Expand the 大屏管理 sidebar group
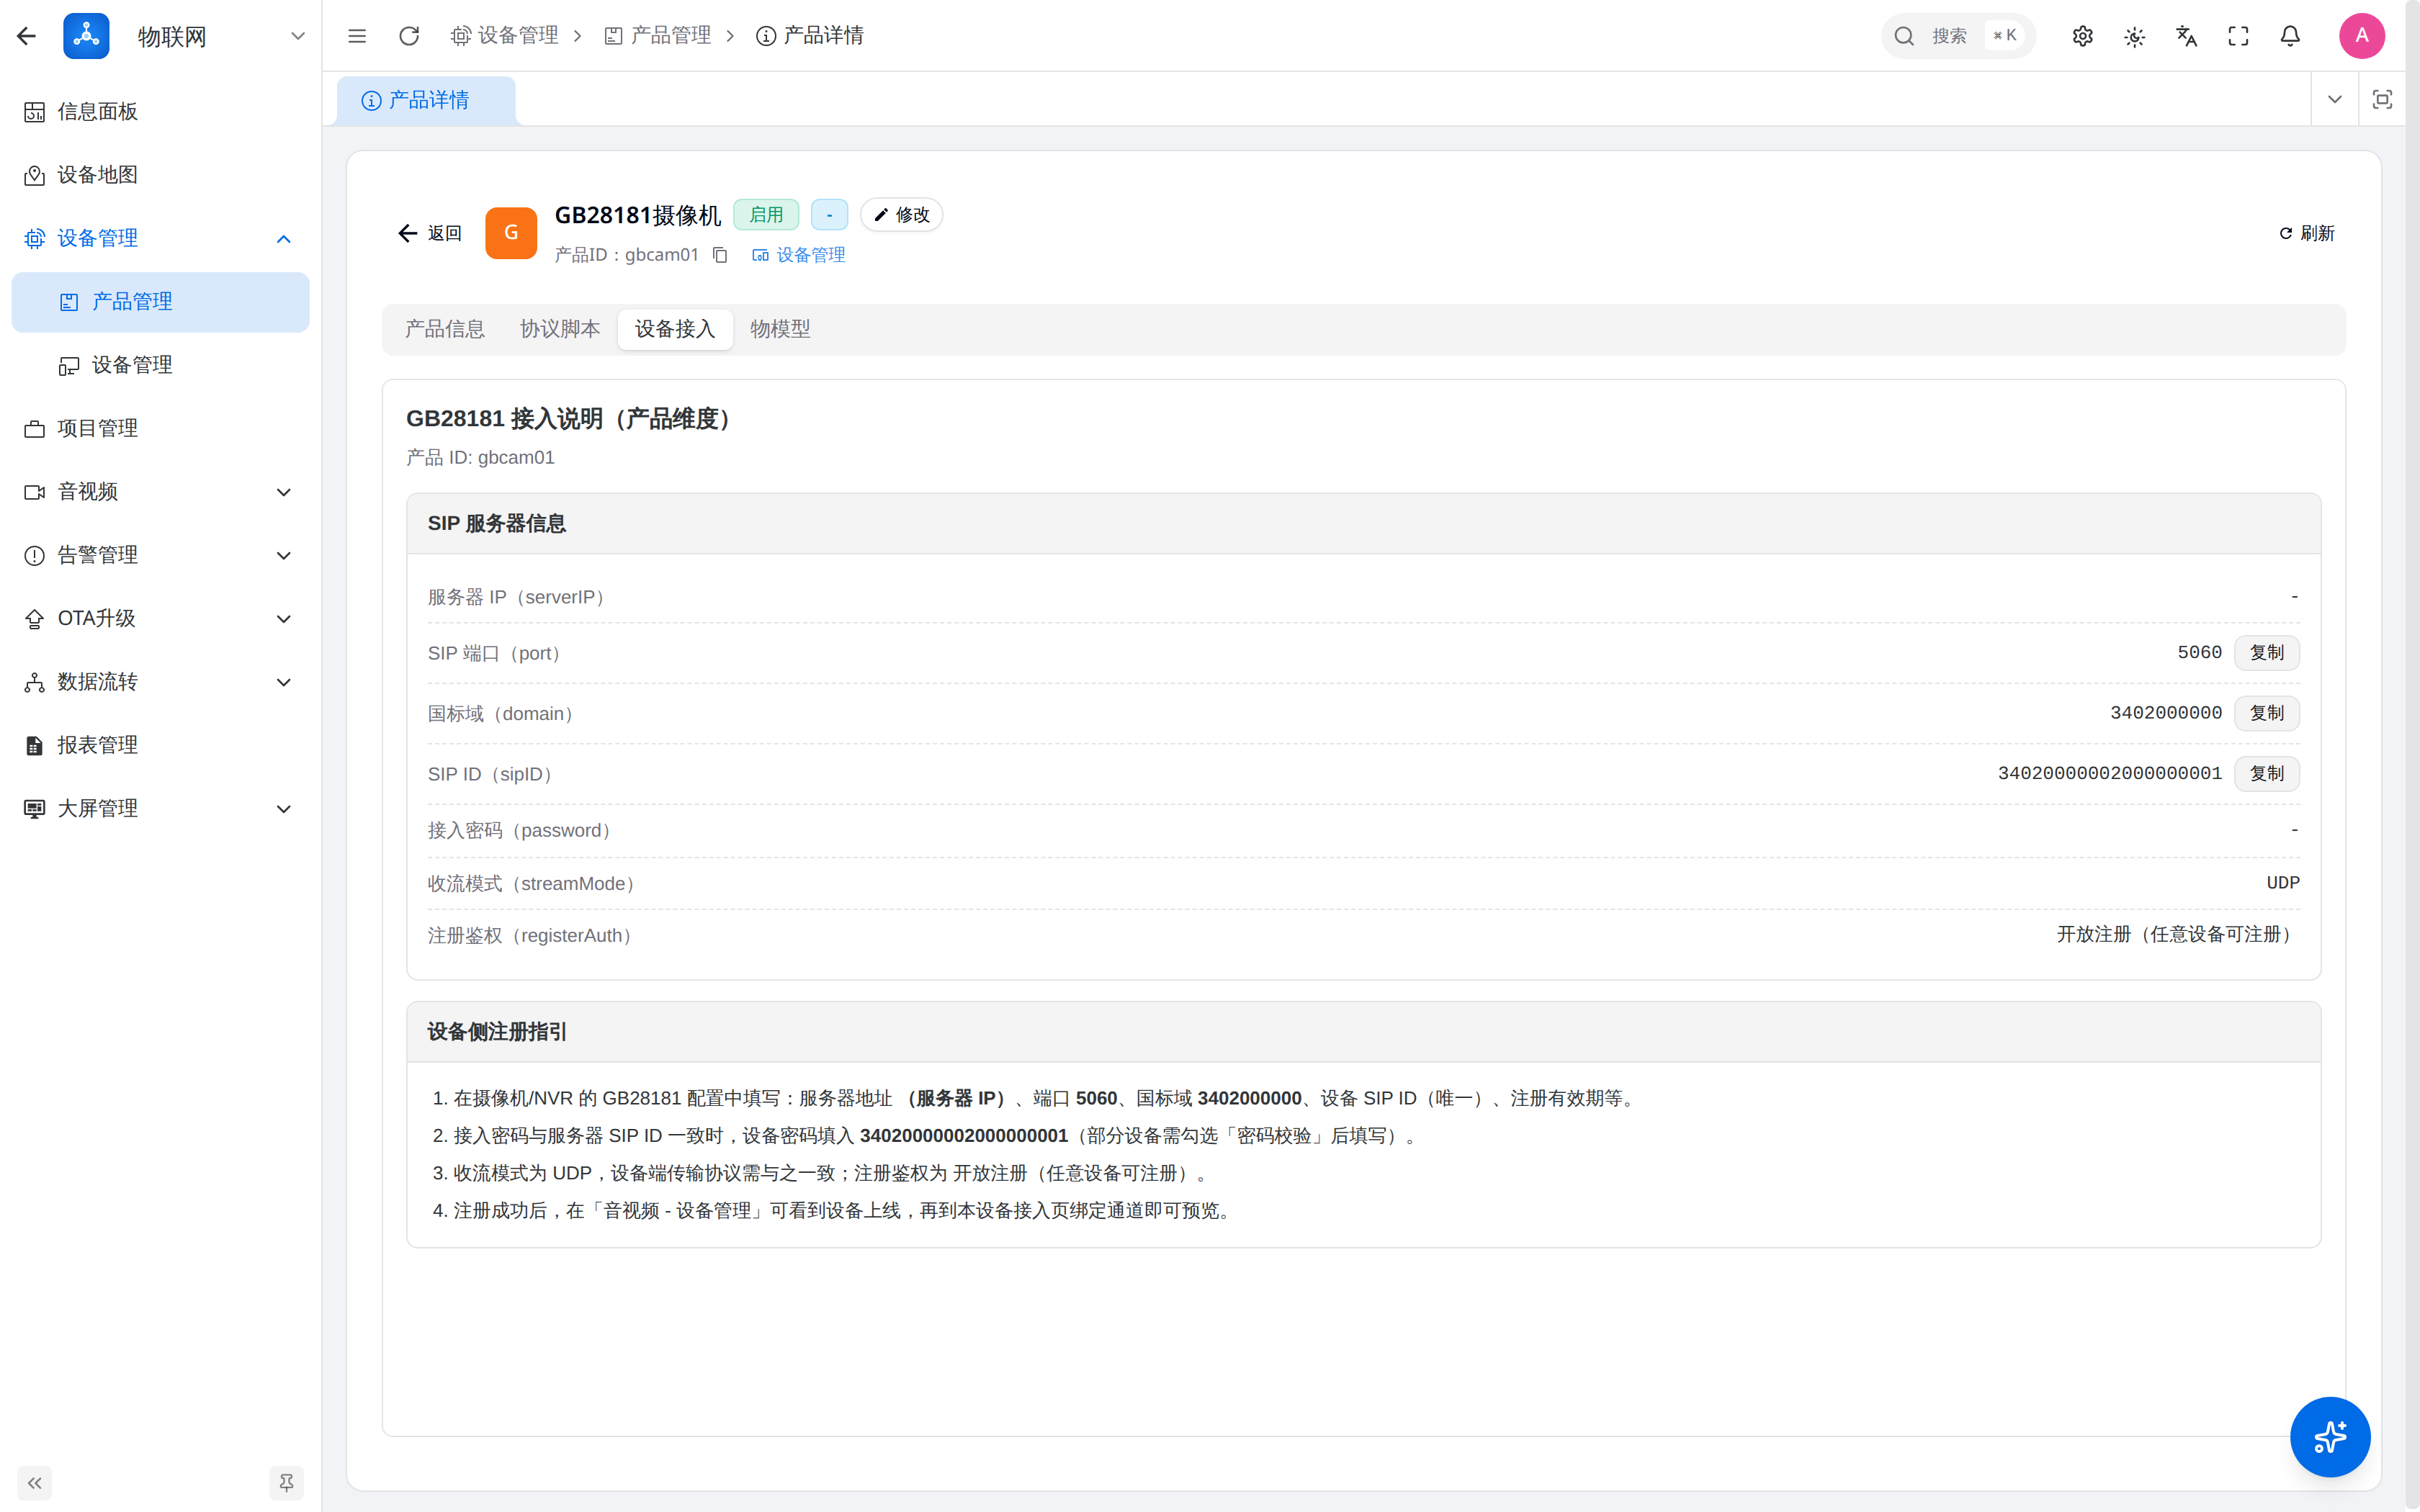The width and height of the screenshot is (2420, 1512). coord(160,808)
